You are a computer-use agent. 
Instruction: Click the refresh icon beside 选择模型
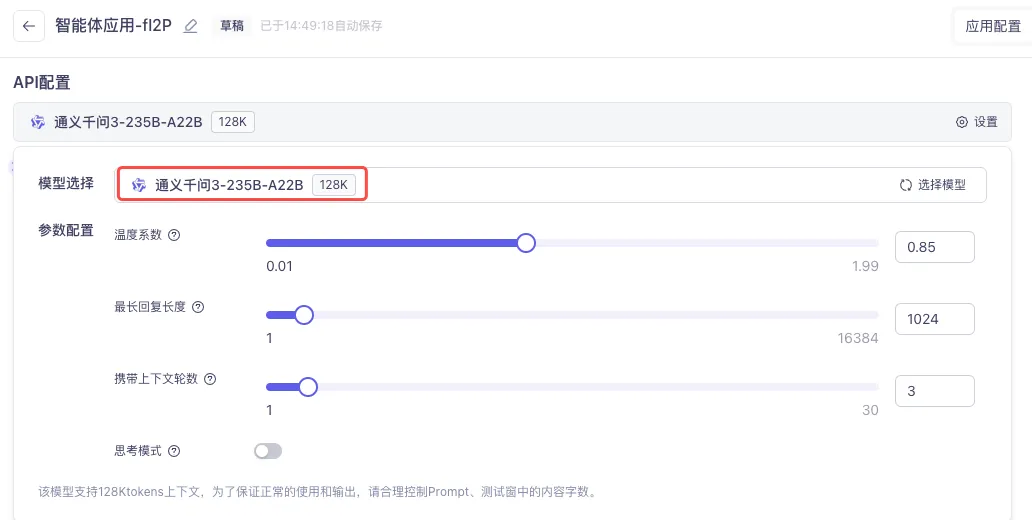[x=906, y=185]
